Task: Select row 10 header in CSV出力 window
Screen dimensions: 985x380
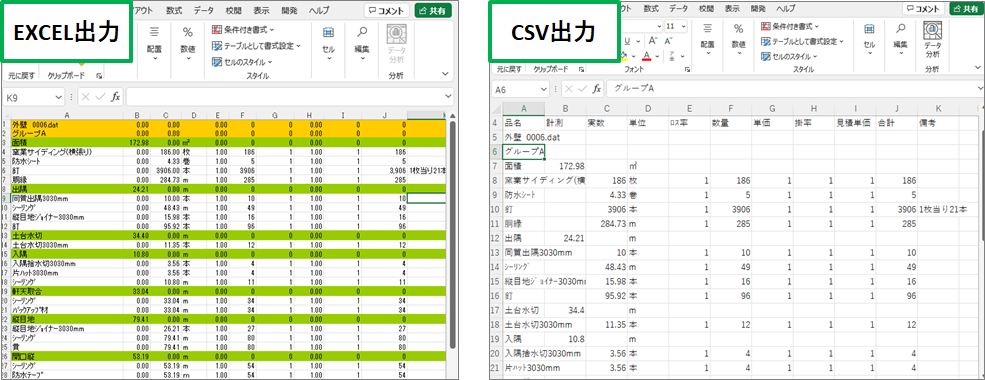Action: 496,209
